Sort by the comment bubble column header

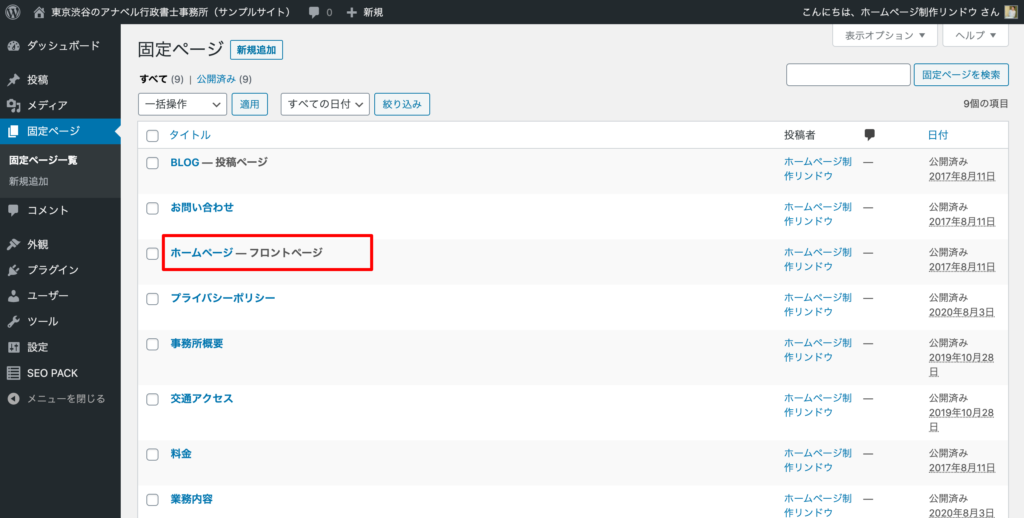coord(869,135)
